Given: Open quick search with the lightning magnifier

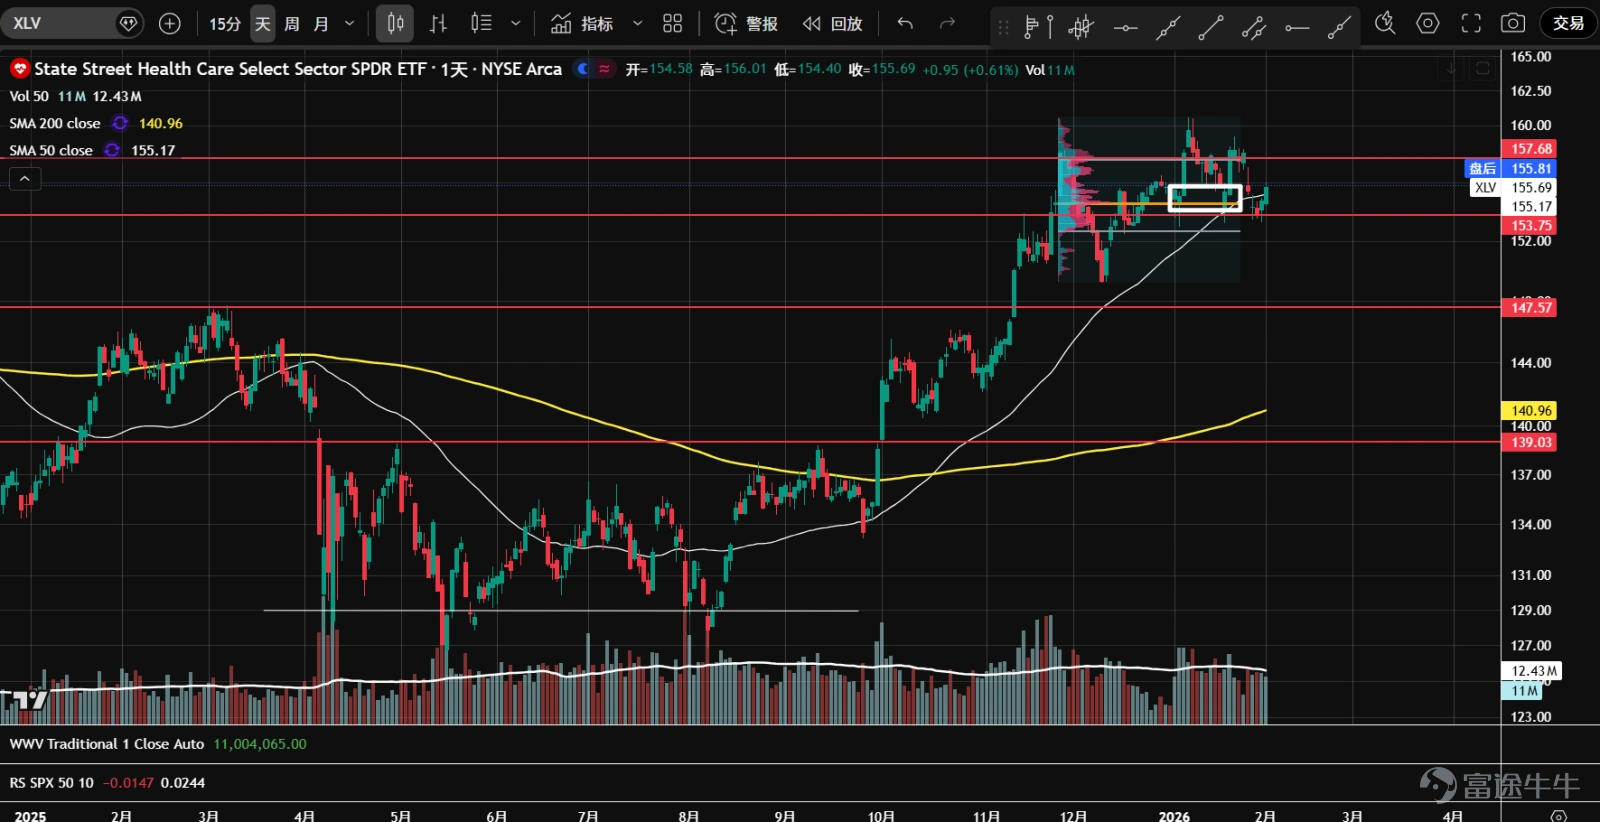Looking at the screenshot, I should click(x=1385, y=23).
